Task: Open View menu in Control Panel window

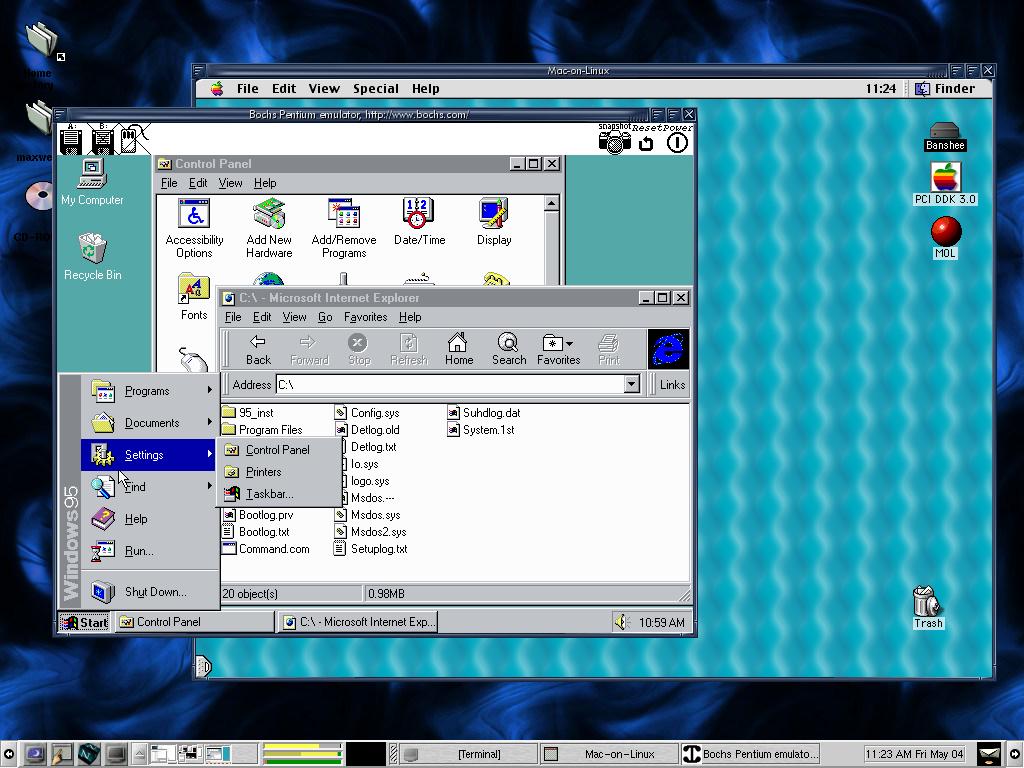Action: tap(230, 184)
